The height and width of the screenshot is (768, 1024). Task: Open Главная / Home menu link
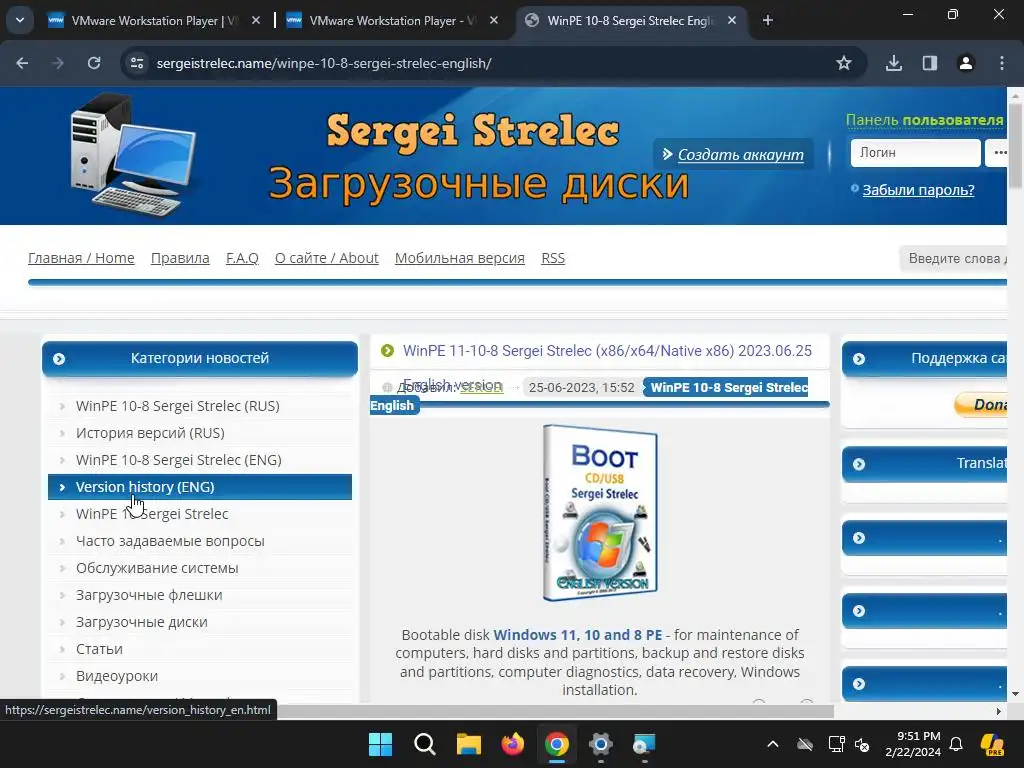point(81,258)
